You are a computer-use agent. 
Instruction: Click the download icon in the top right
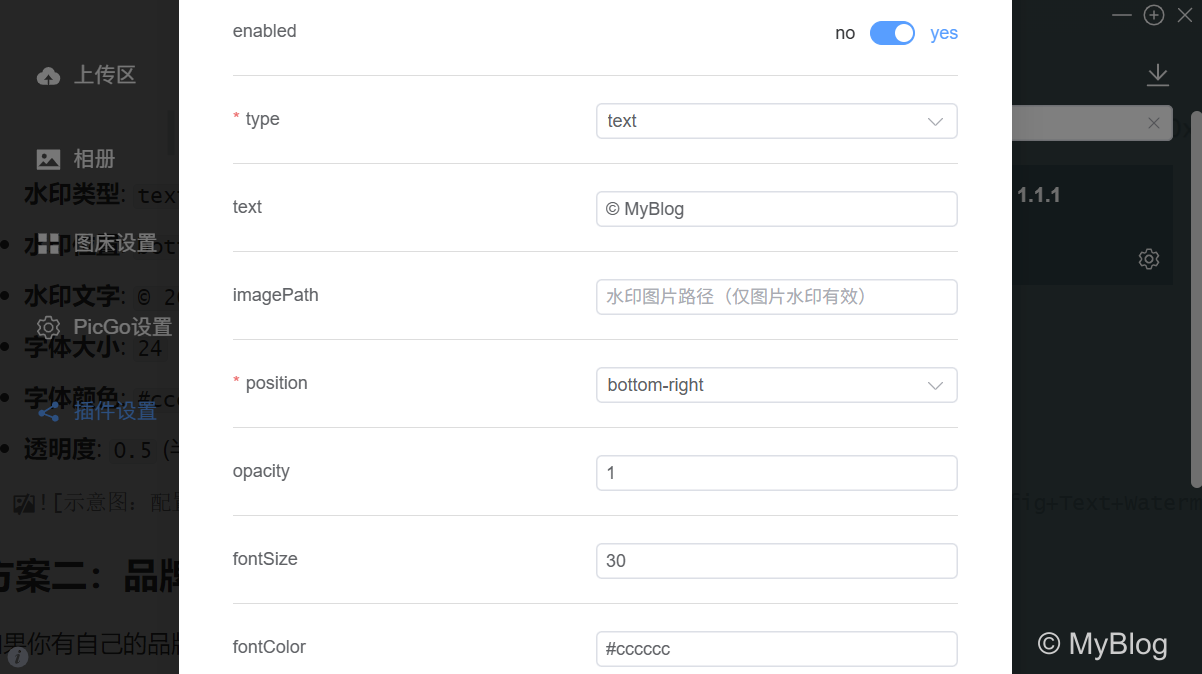[x=1157, y=74]
